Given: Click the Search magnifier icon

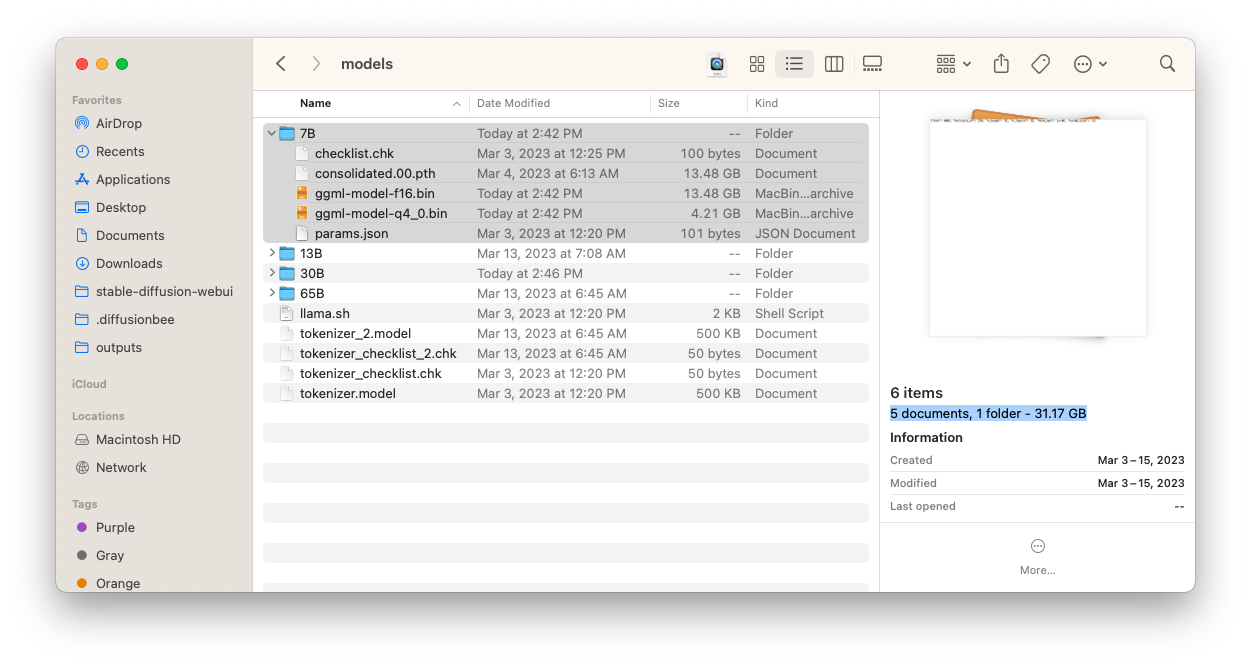Looking at the screenshot, I should coord(1167,64).
